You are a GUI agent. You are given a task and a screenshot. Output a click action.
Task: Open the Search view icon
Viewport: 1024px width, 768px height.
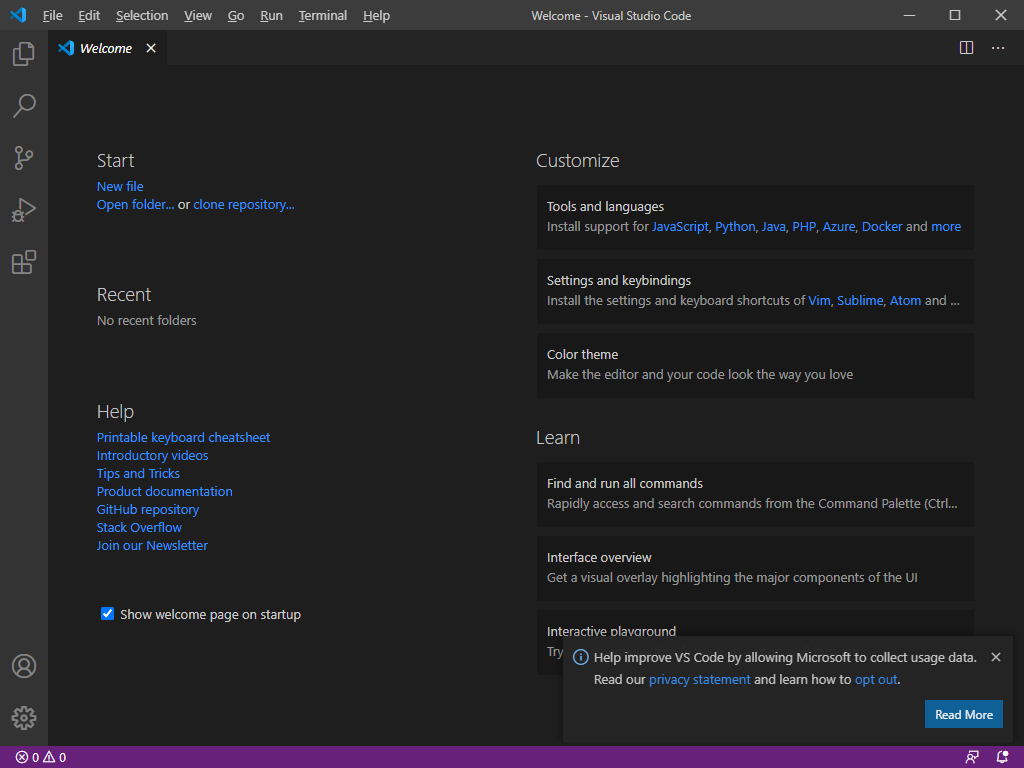[x=24, y=106]
